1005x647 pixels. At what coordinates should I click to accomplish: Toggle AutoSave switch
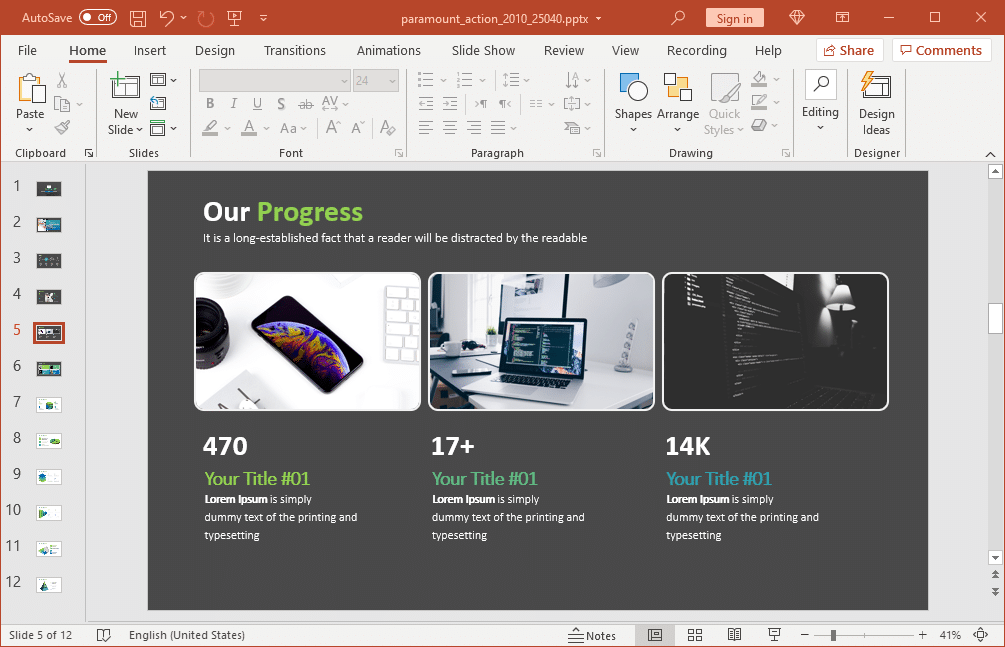pyautogui.click(x=97, y=18)
